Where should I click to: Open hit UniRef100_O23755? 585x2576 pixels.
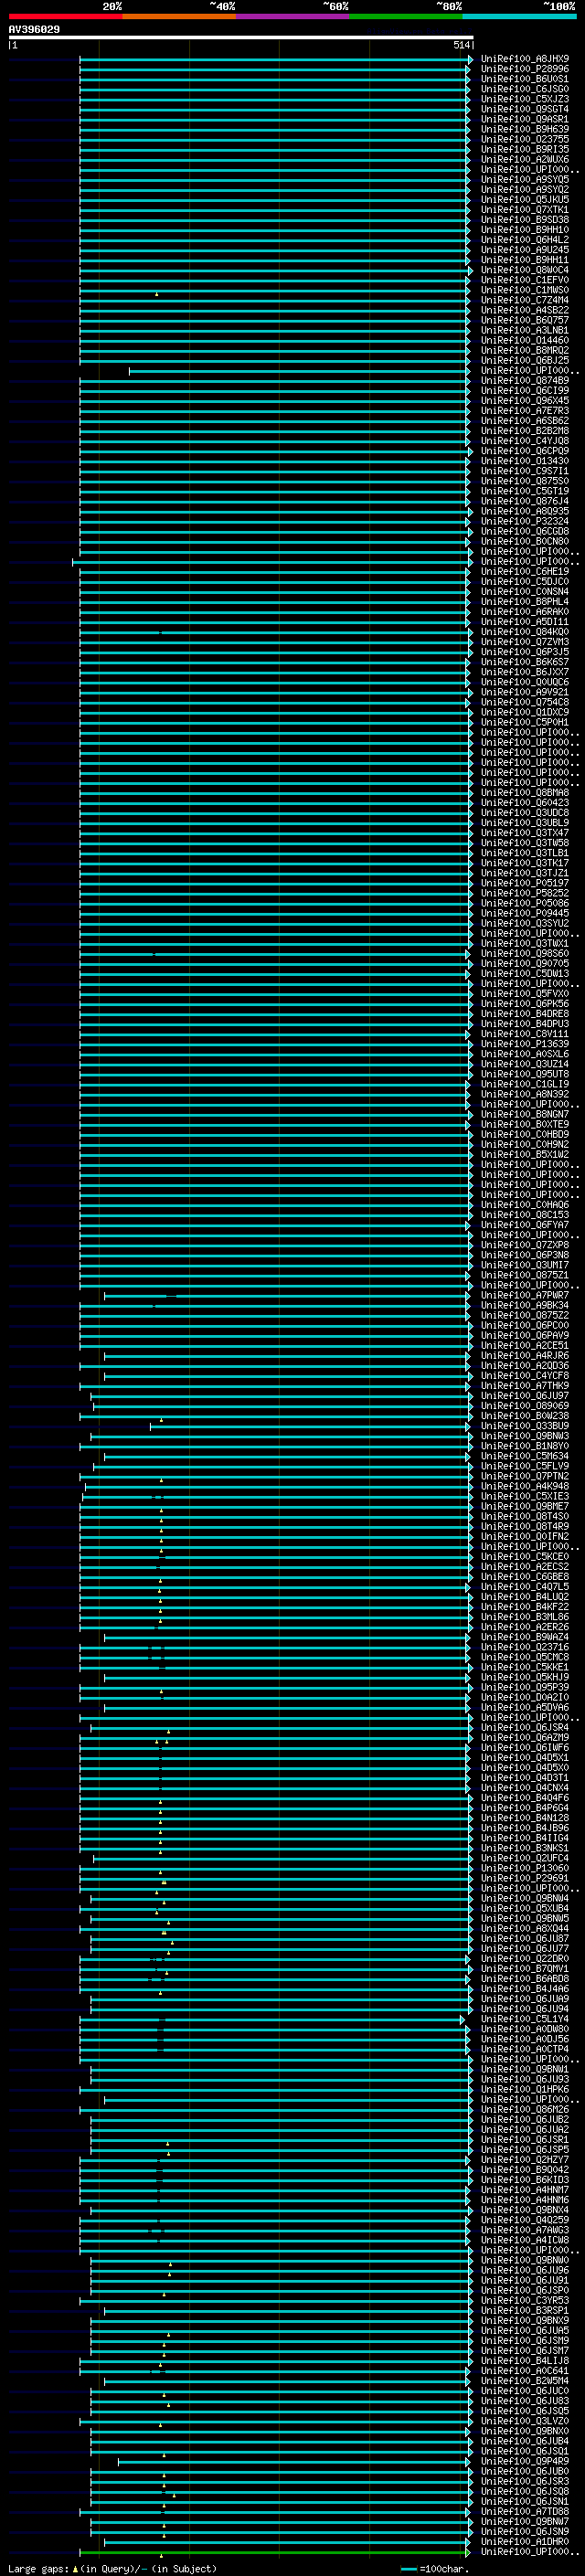[x=525, y=139]
